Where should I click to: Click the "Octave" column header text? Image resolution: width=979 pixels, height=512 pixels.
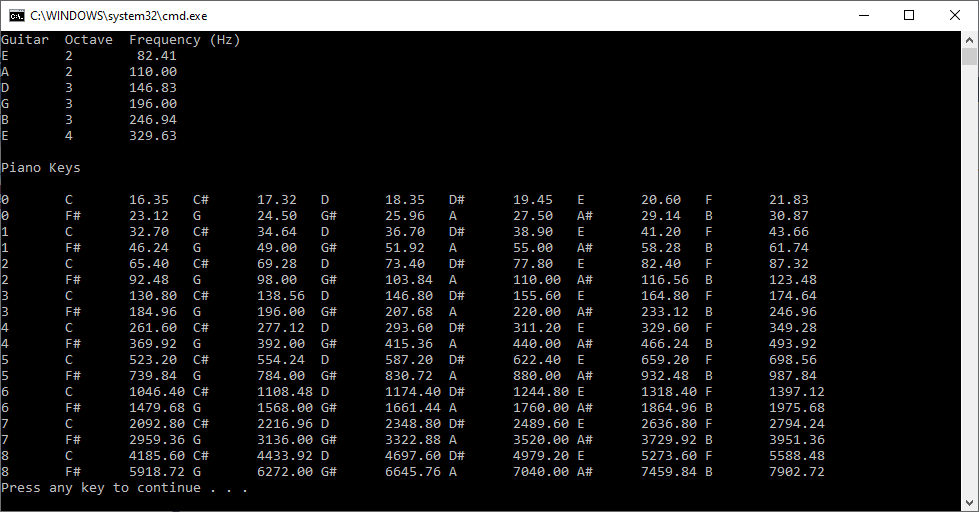[x=89, y=40]
